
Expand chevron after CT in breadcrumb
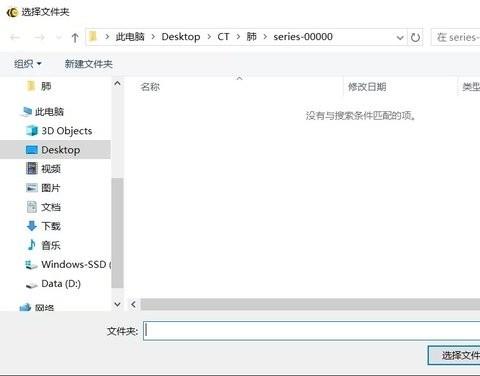(x=238, y=37)
